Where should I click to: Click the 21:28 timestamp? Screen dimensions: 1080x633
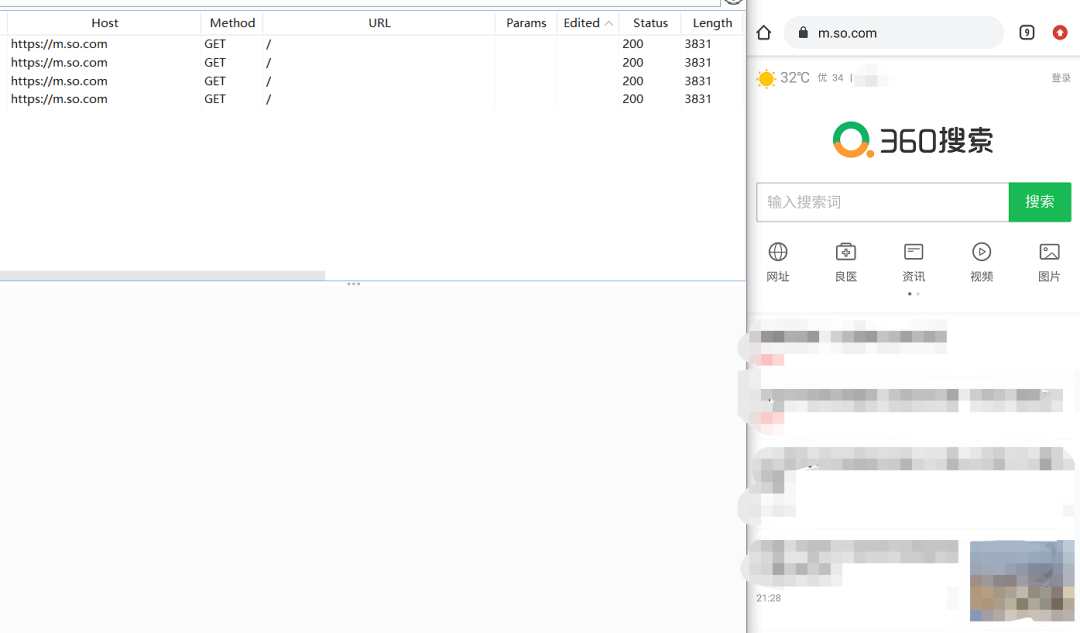769,598
